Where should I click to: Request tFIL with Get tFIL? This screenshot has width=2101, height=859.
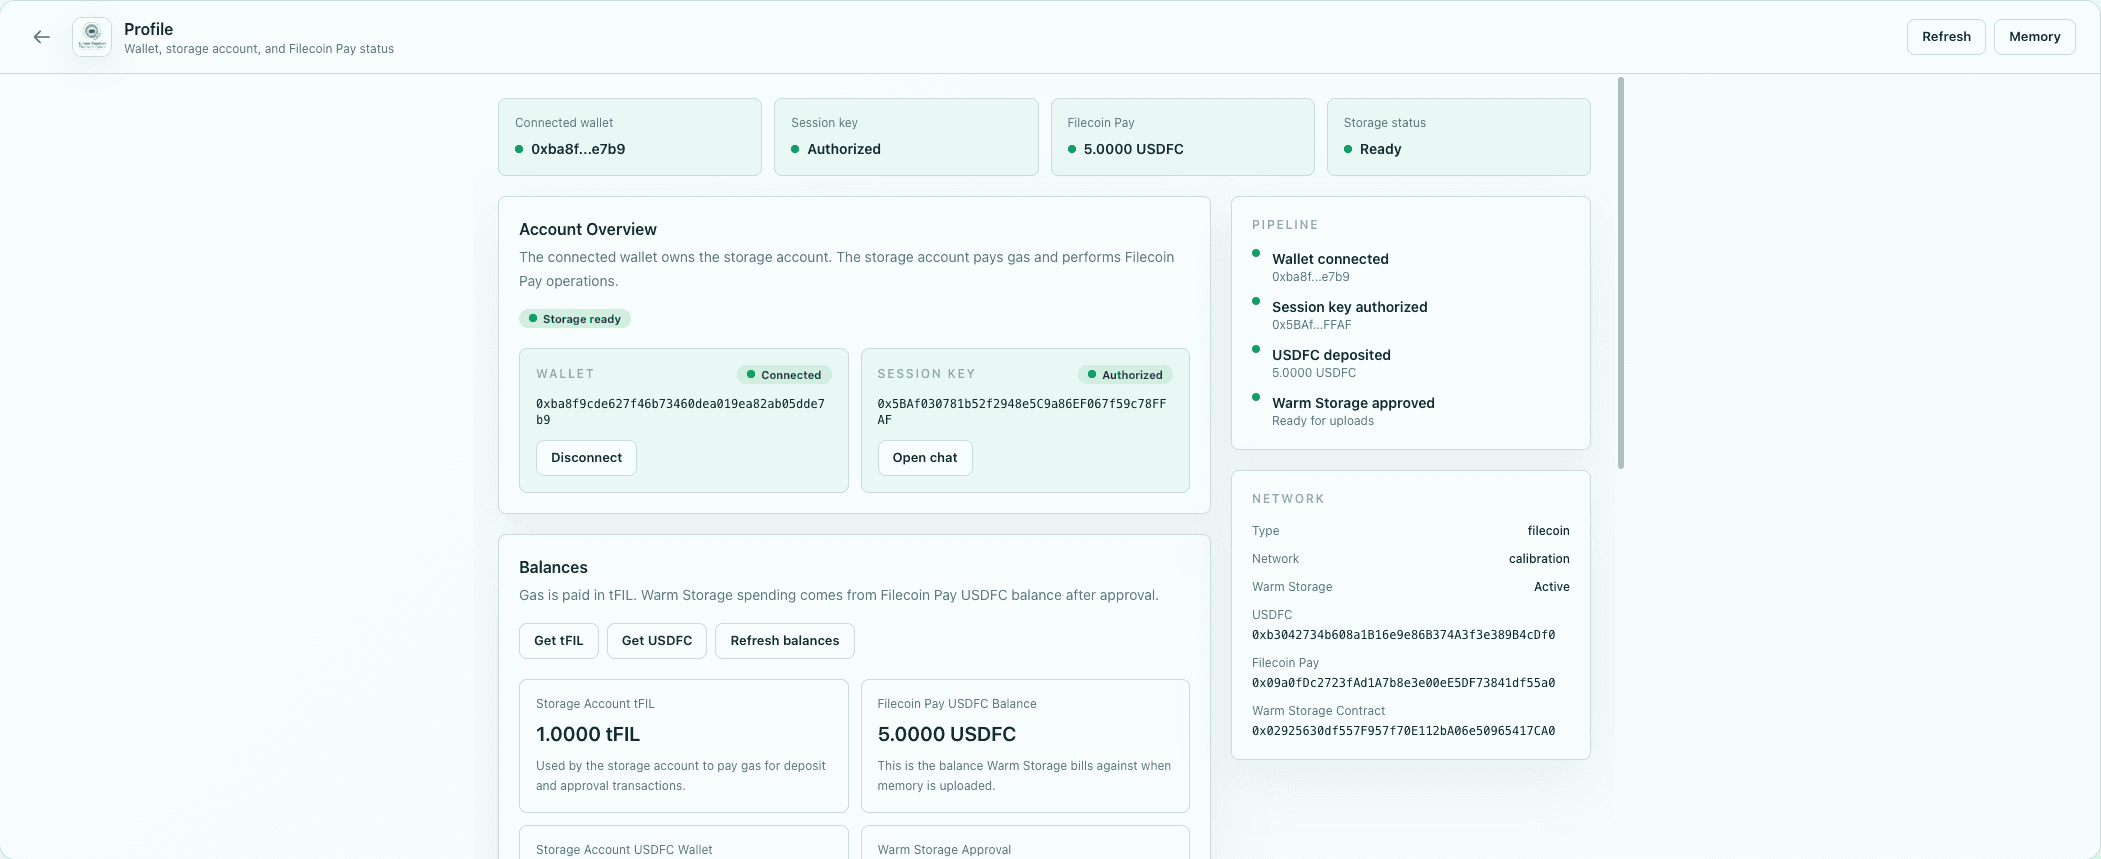click(x=558, y=641)
